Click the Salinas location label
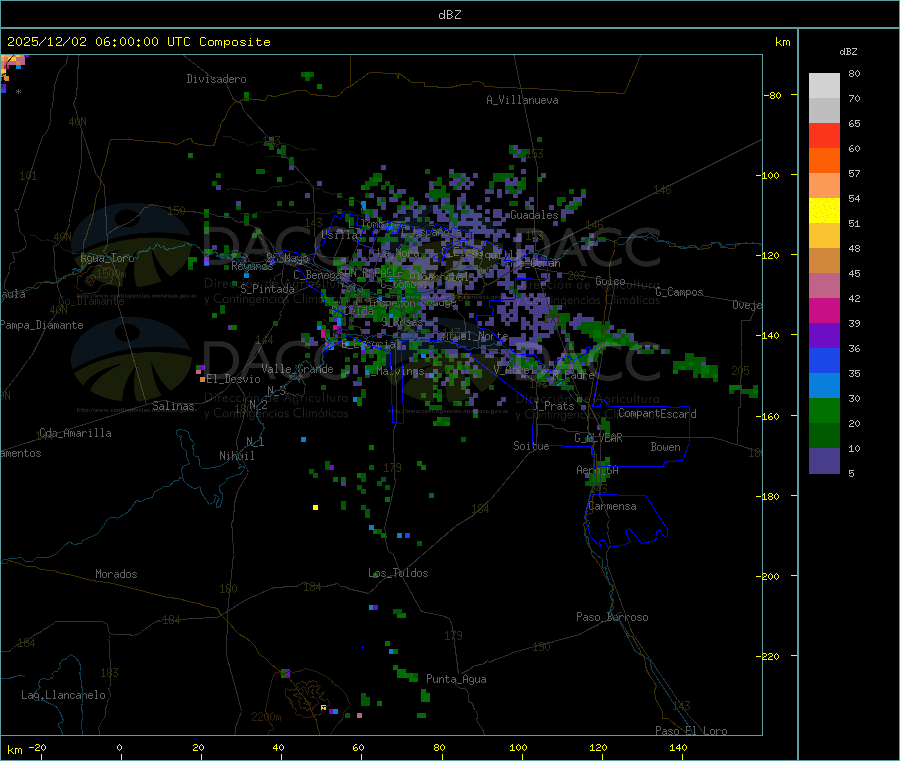This screenshot has width=900, height=761. point(173,406)
